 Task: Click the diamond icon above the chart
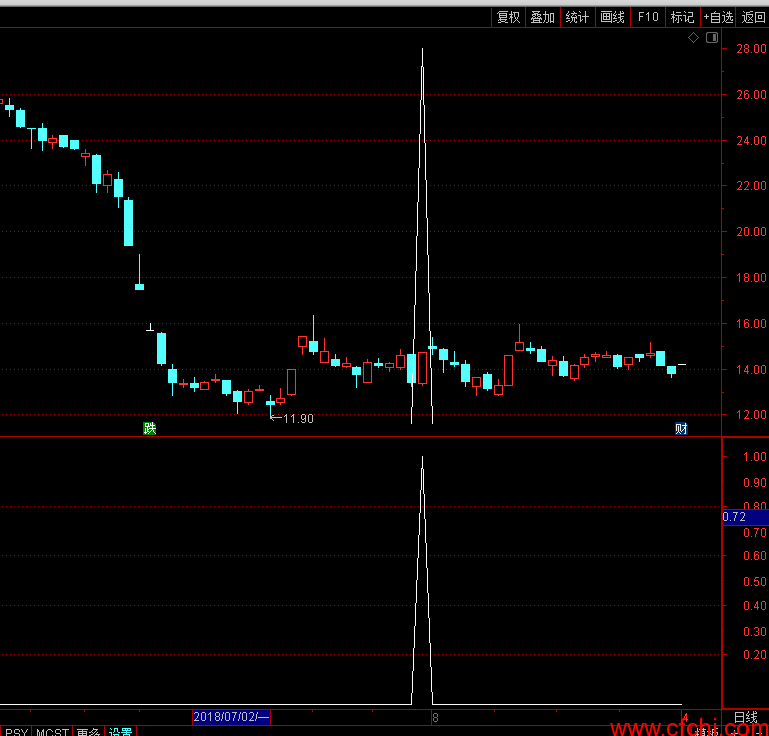pos(693,38)
